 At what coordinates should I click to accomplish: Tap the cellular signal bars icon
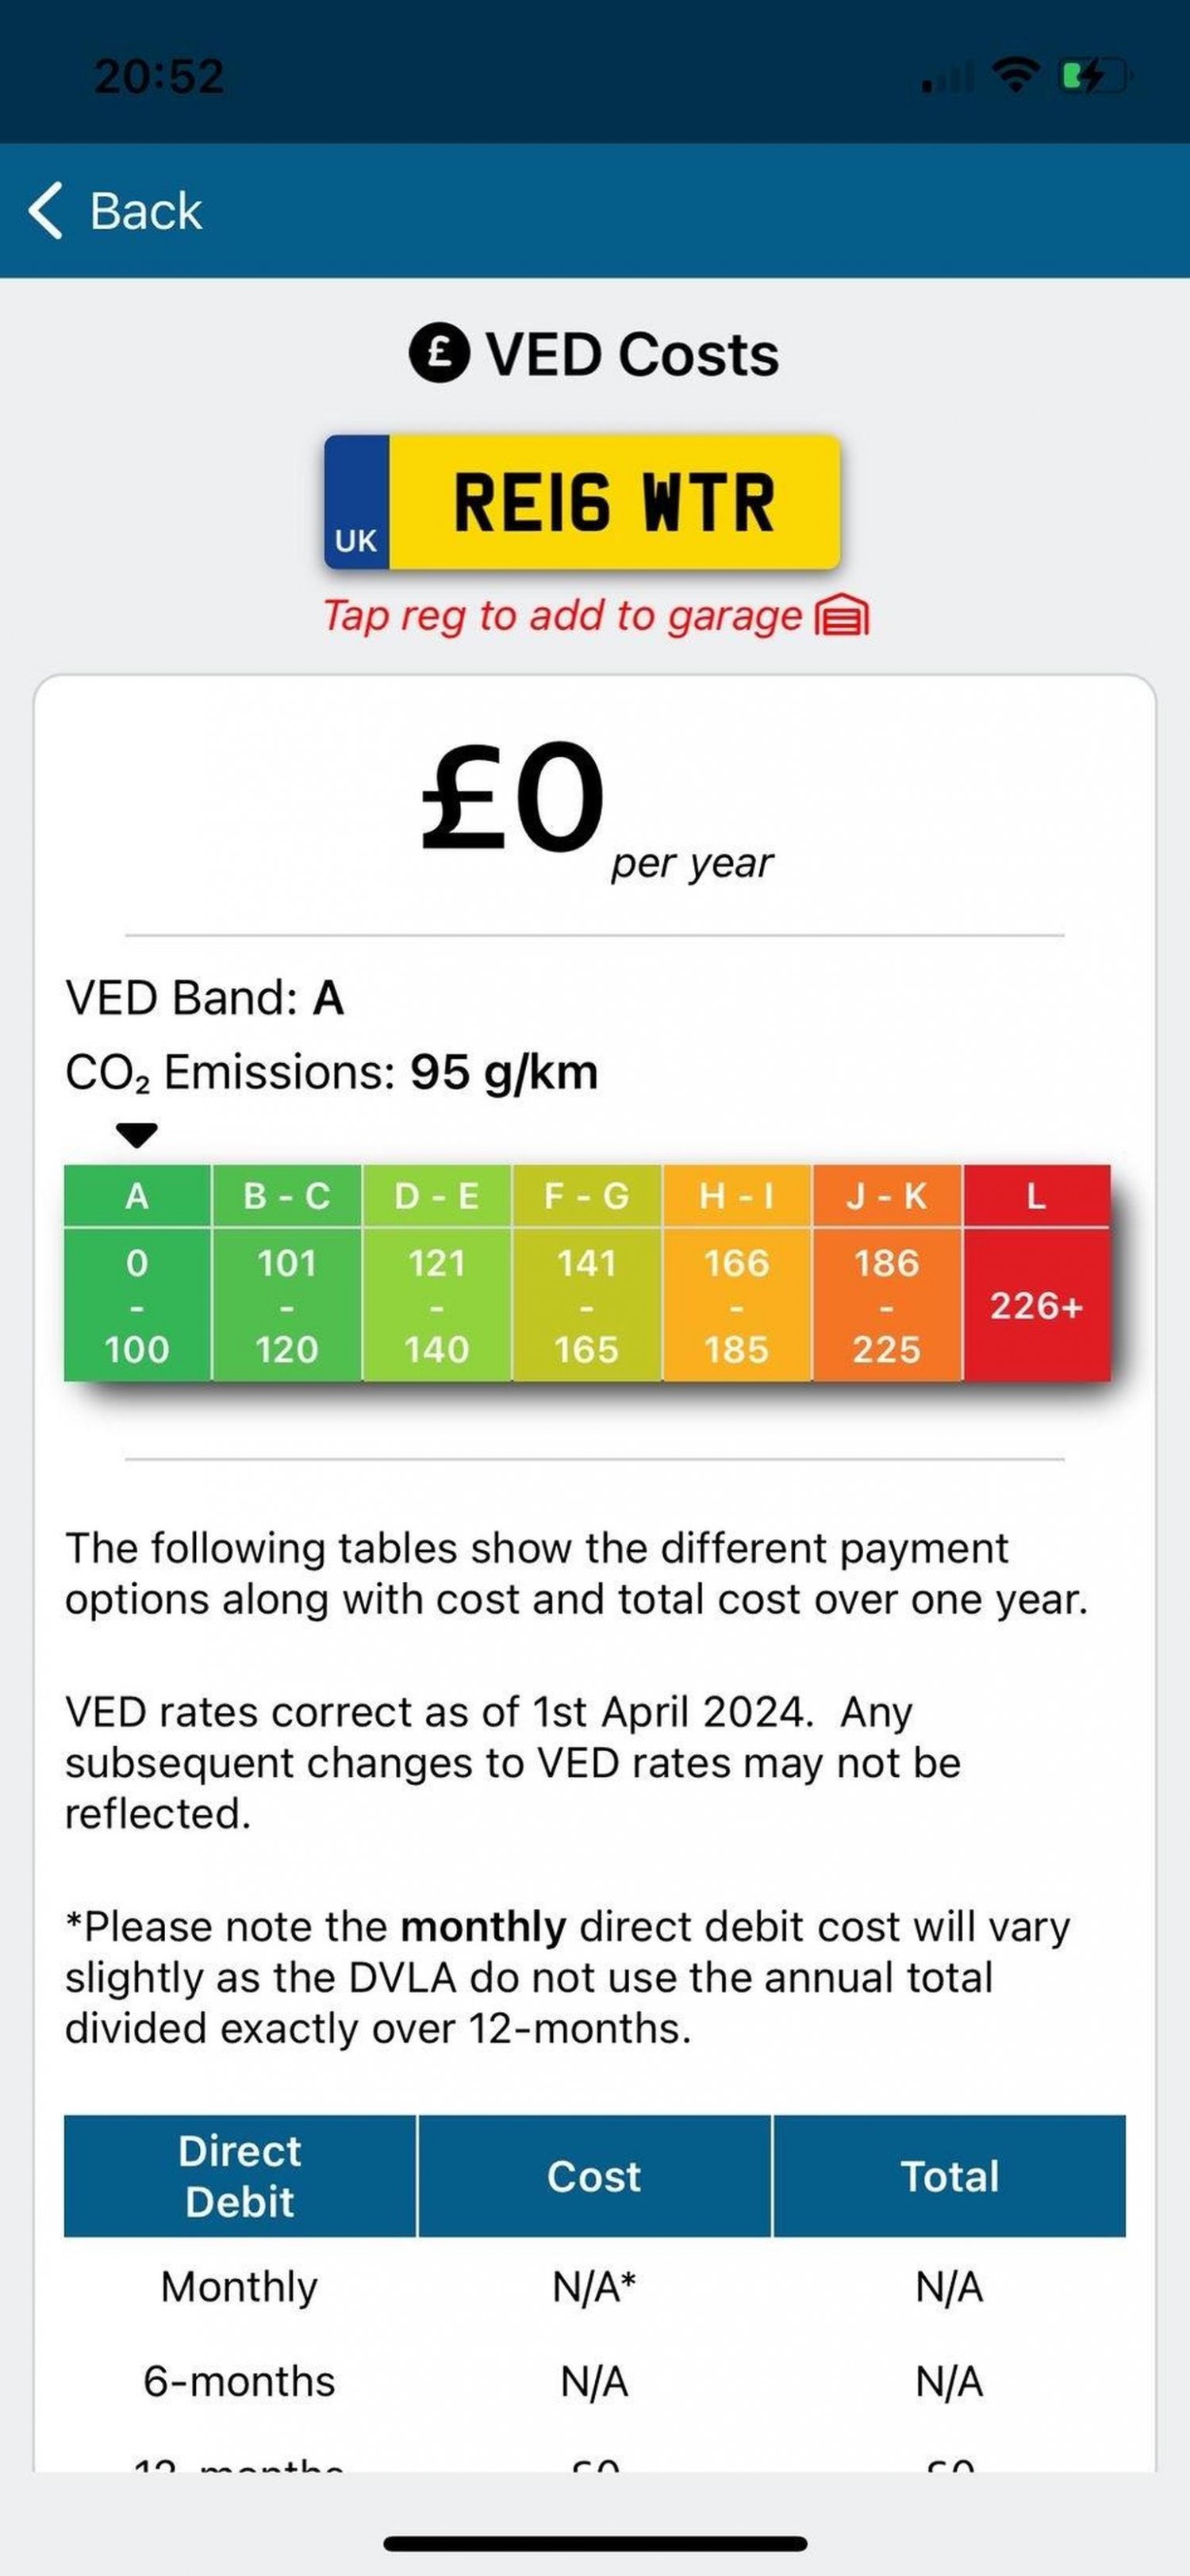pos(947,77)
